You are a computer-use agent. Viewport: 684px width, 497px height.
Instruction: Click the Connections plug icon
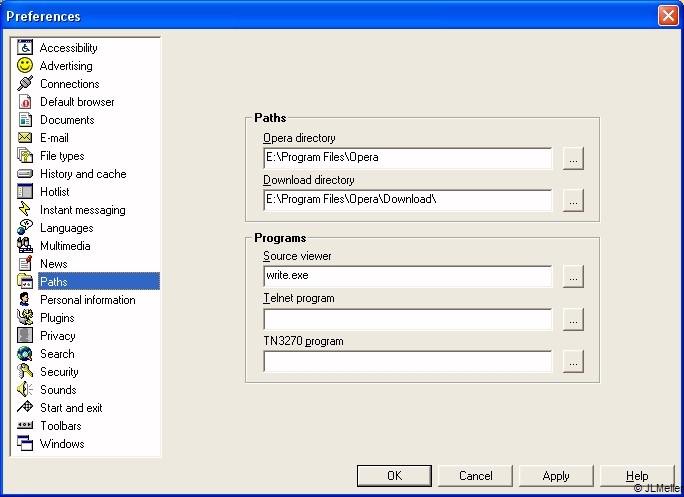click(25, 83)
